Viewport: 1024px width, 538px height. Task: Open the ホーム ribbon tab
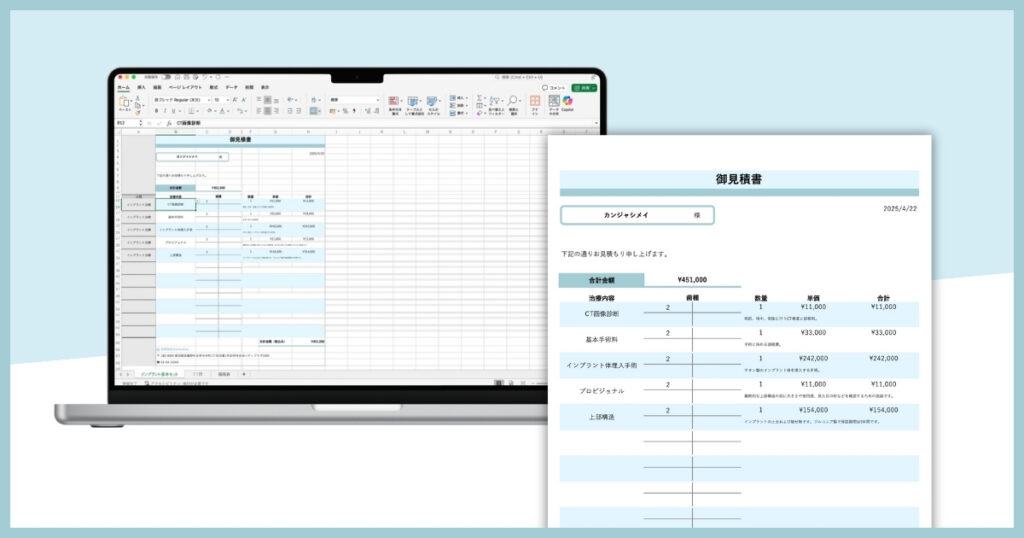pos(123,87)
